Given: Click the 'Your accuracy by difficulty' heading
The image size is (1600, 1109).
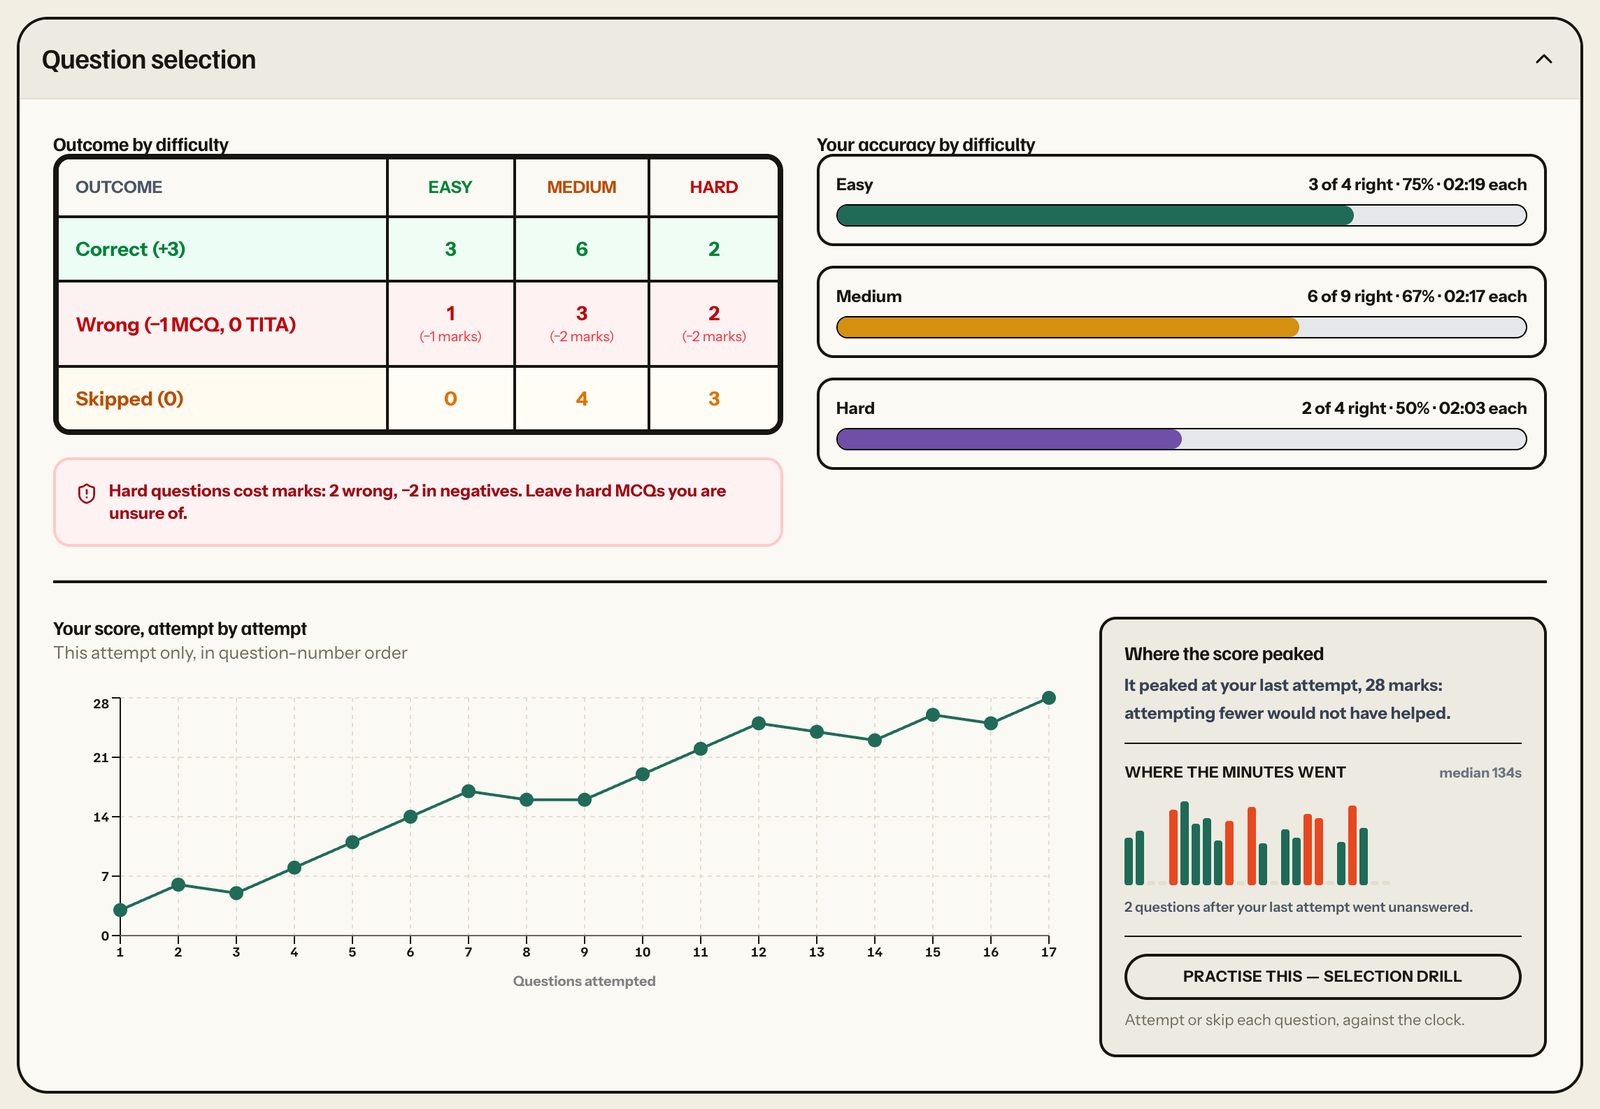Looking at the screenshot, I should (x=926, y=145).
